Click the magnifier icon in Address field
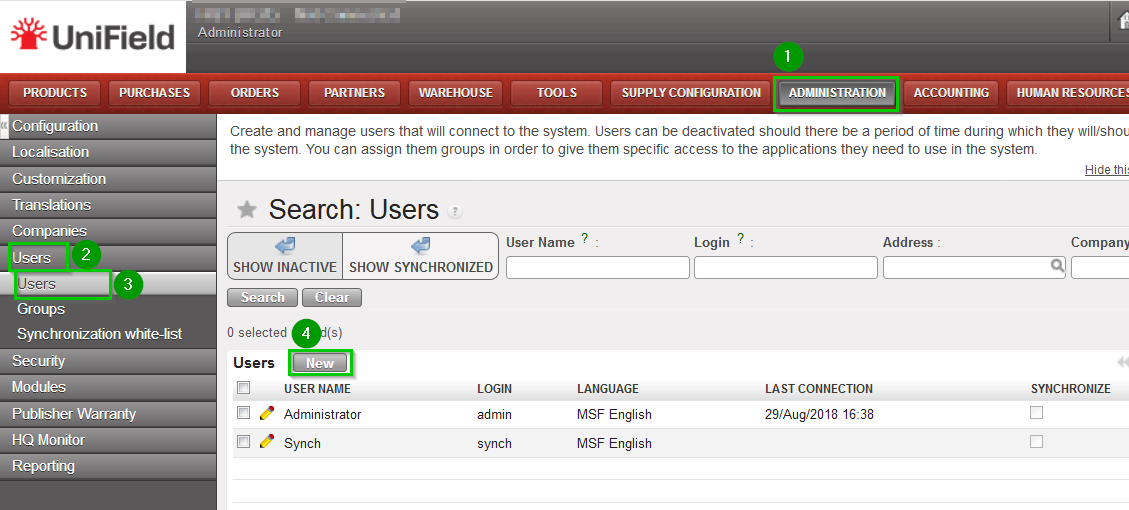The image size is (1129, 510). pos(1057,267)
